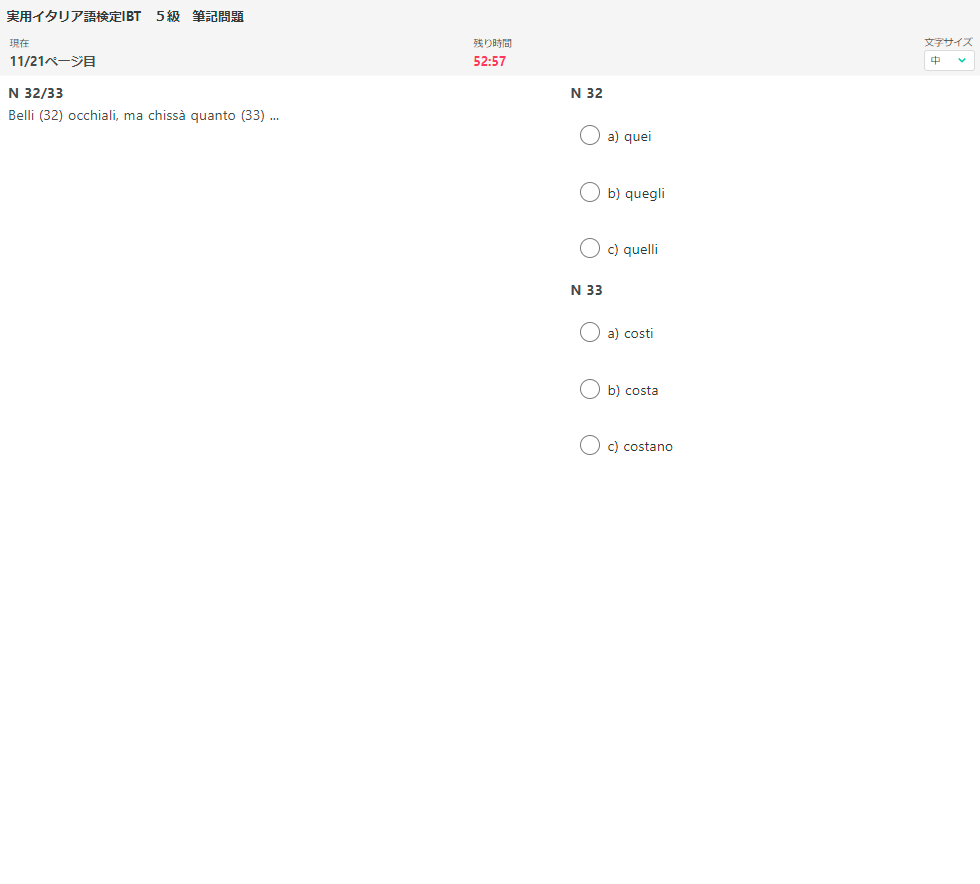Screen dimensions: 980x884
Task: Choose option b) costa for N 33
Action: (x=589, y=389)
